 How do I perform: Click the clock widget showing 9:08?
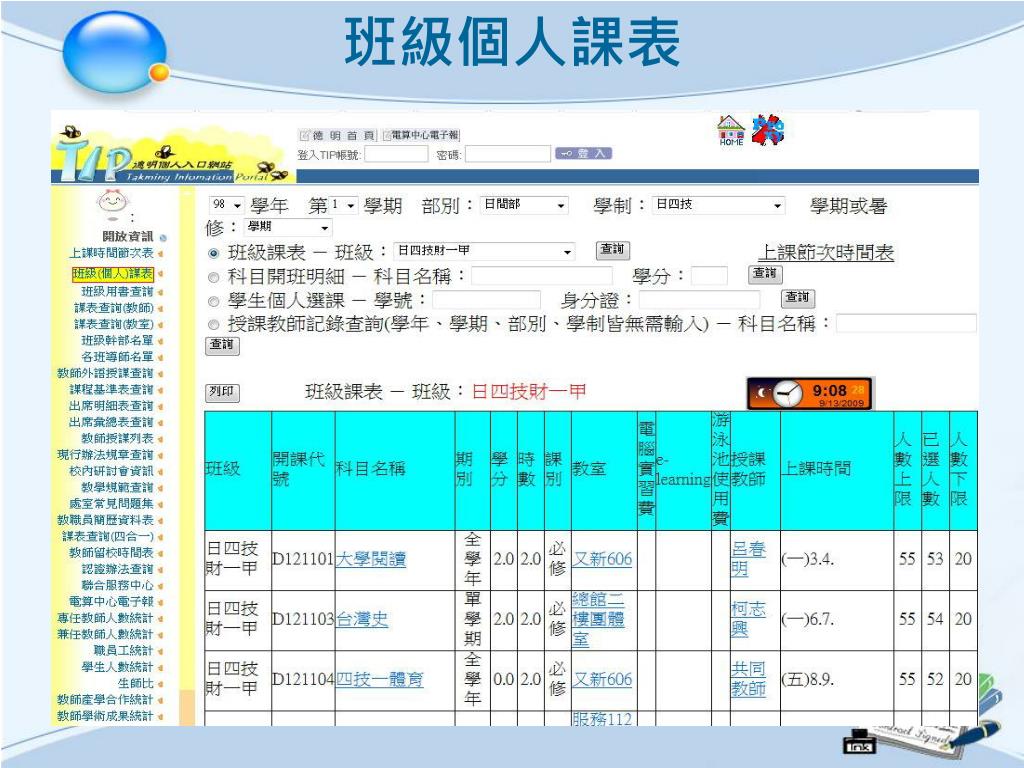coord(810,393)
